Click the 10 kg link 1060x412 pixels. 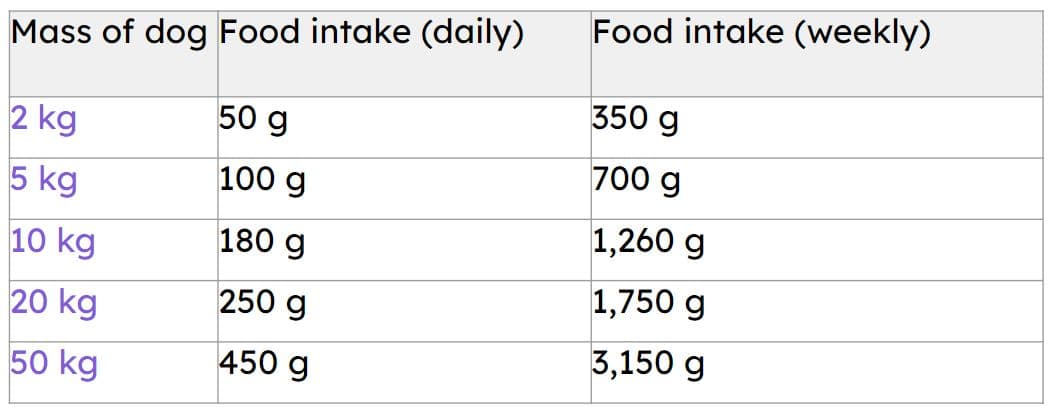click(x=52, y=241)
